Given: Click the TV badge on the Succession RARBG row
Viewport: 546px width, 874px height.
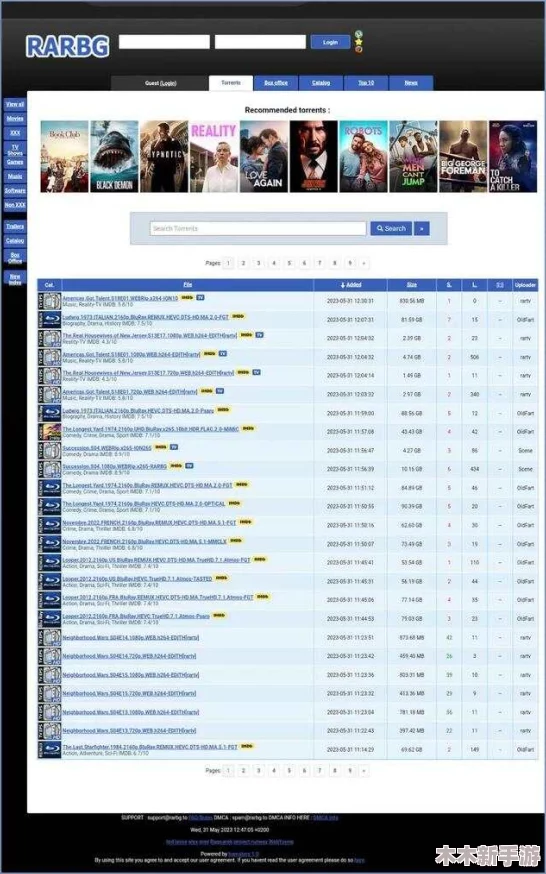Looking at the screenshot, I should tap(189, 465).
